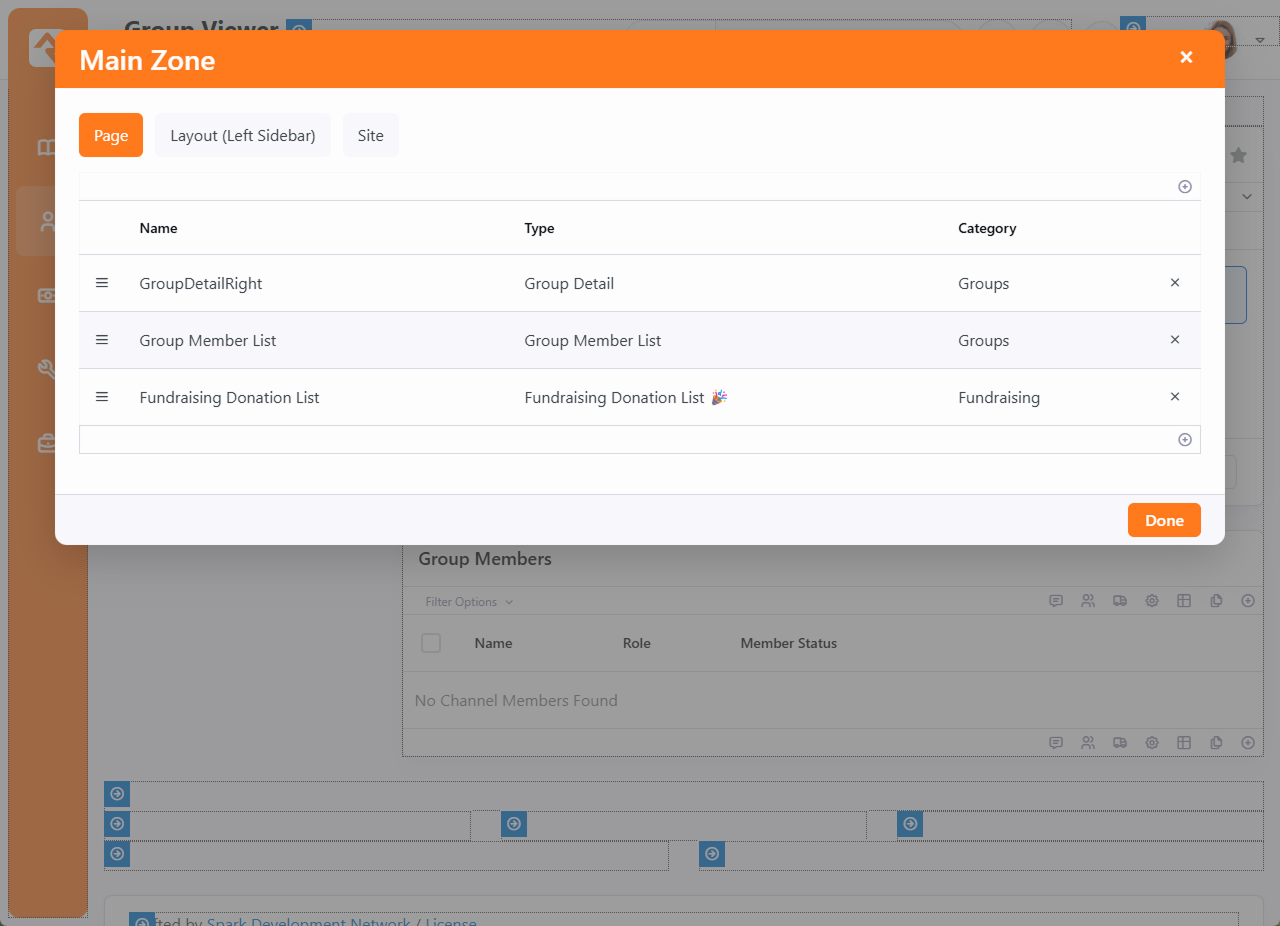Click the briefcase icon in the left sidebar
This screenshot has width=1280, height=926.
[48, 443]
